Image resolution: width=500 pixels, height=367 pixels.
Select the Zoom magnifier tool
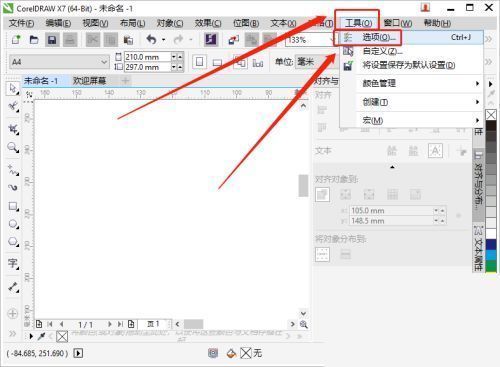[x=13, y=147]
